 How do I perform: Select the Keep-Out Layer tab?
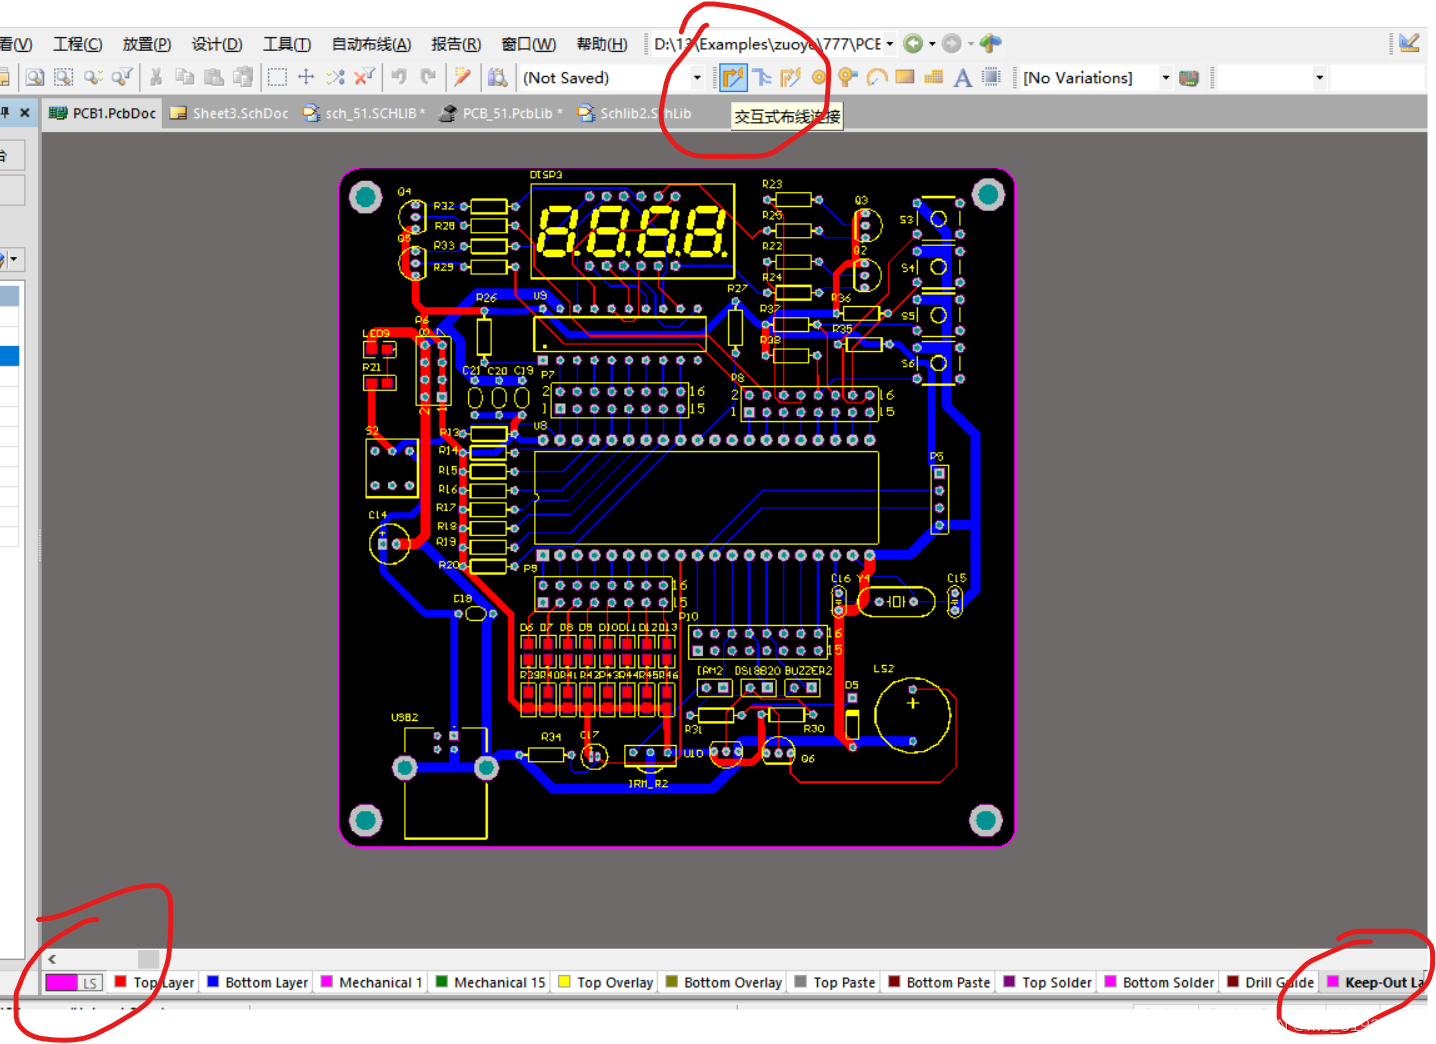[x=1375, y=983]
